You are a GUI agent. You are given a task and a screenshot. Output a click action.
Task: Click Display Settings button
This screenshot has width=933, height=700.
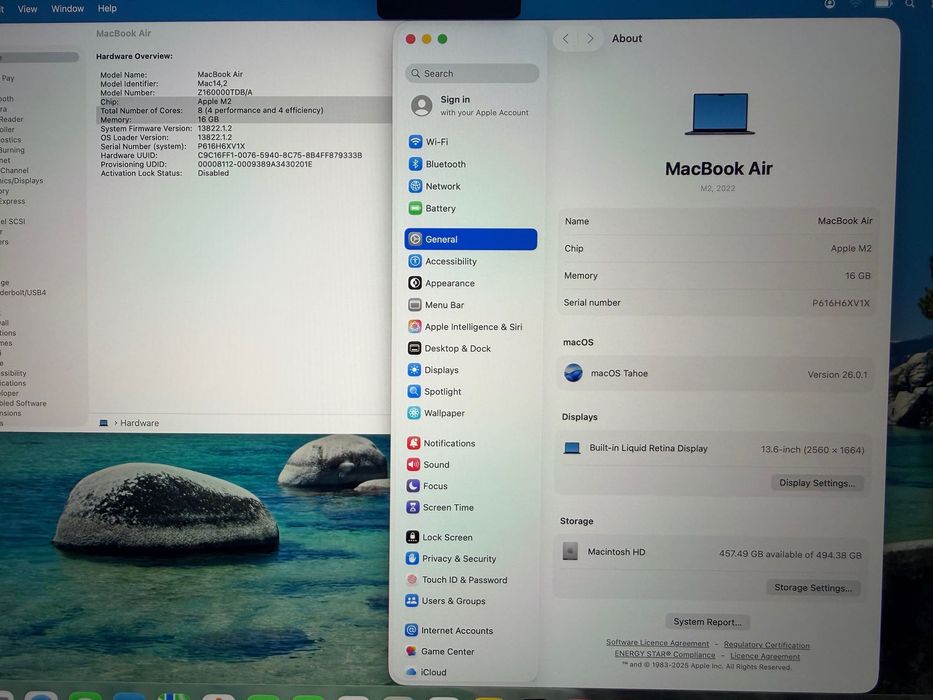(x=817, y=483)
